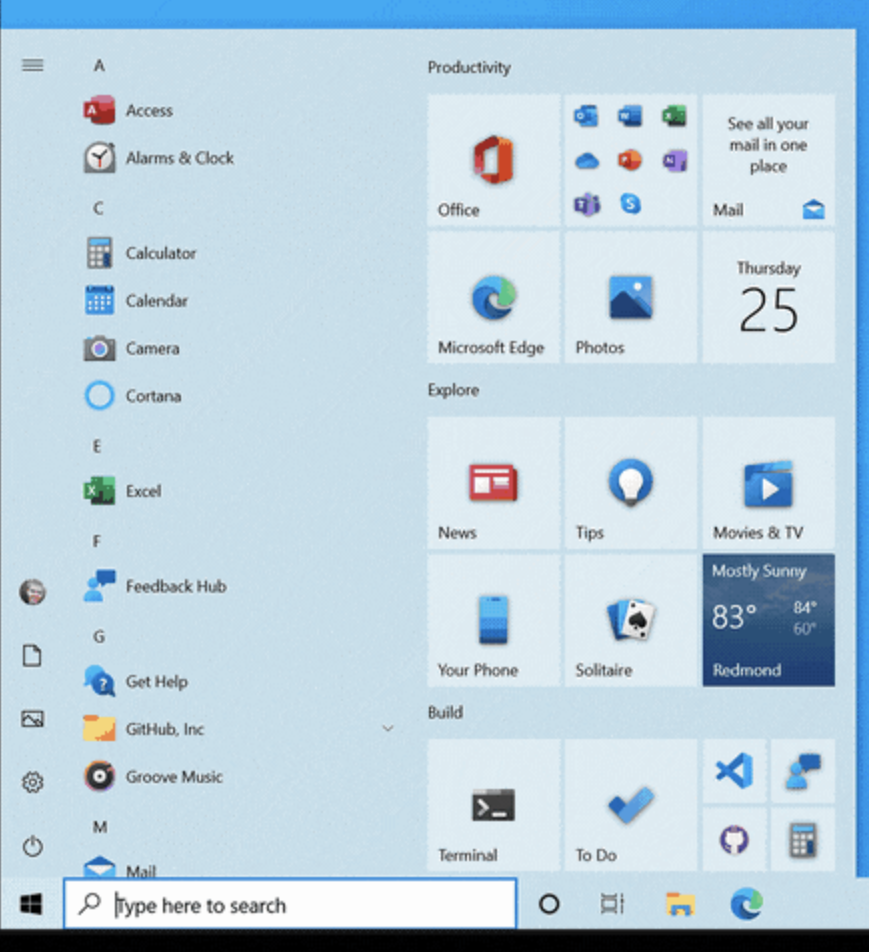Click the letter F section header
The image size is (869, 952).
tap(97, 542)
